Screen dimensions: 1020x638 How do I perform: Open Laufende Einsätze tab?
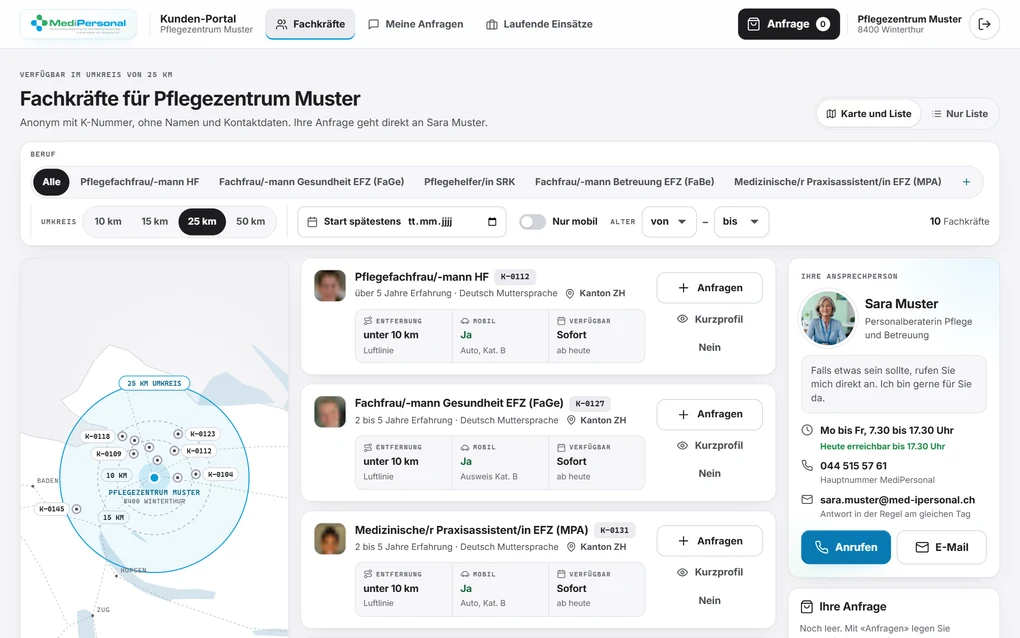pos(539,24)
